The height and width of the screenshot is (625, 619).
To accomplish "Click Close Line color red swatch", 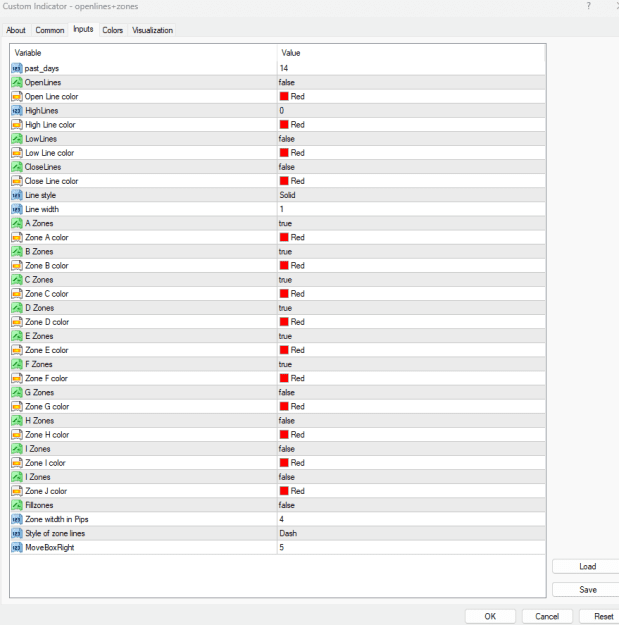I will pos(284,181).
